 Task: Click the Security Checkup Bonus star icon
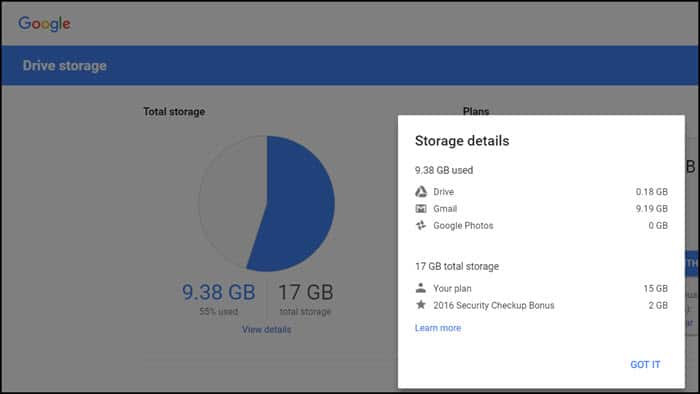click(x=421, y=305)
